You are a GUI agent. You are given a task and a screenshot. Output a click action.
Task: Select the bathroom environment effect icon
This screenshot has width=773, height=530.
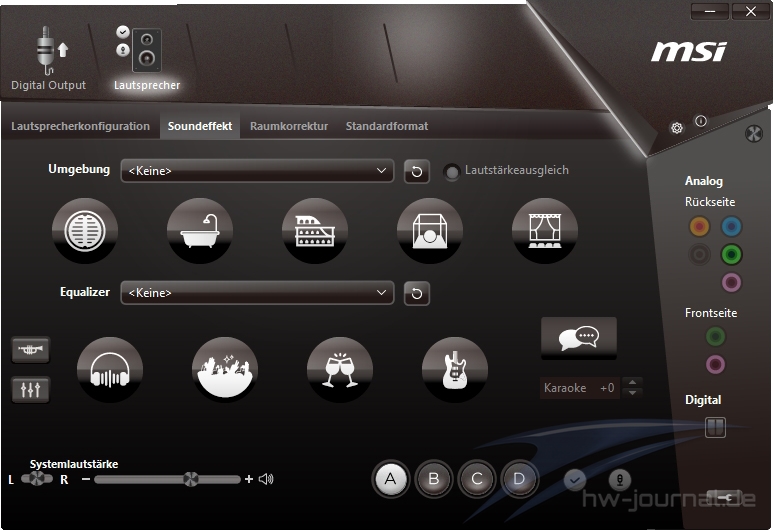(200, 231)
